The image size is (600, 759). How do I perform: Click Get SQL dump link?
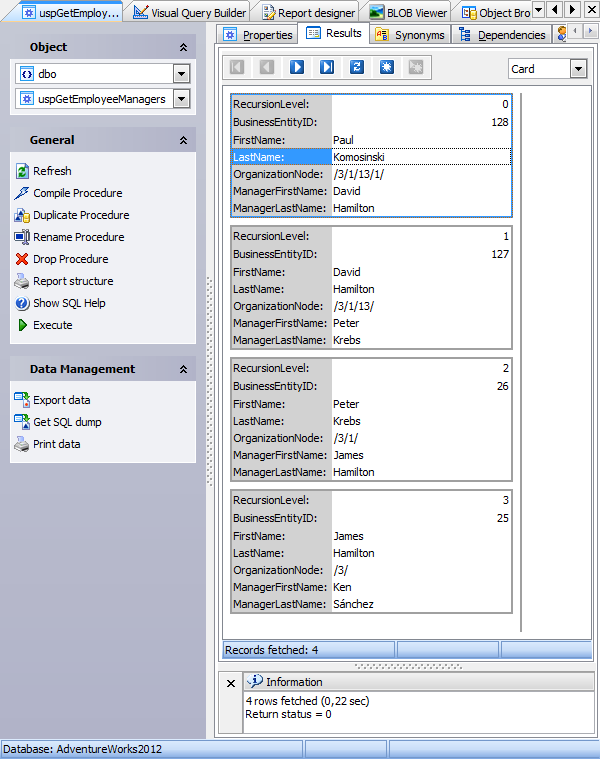coord(67,422)
